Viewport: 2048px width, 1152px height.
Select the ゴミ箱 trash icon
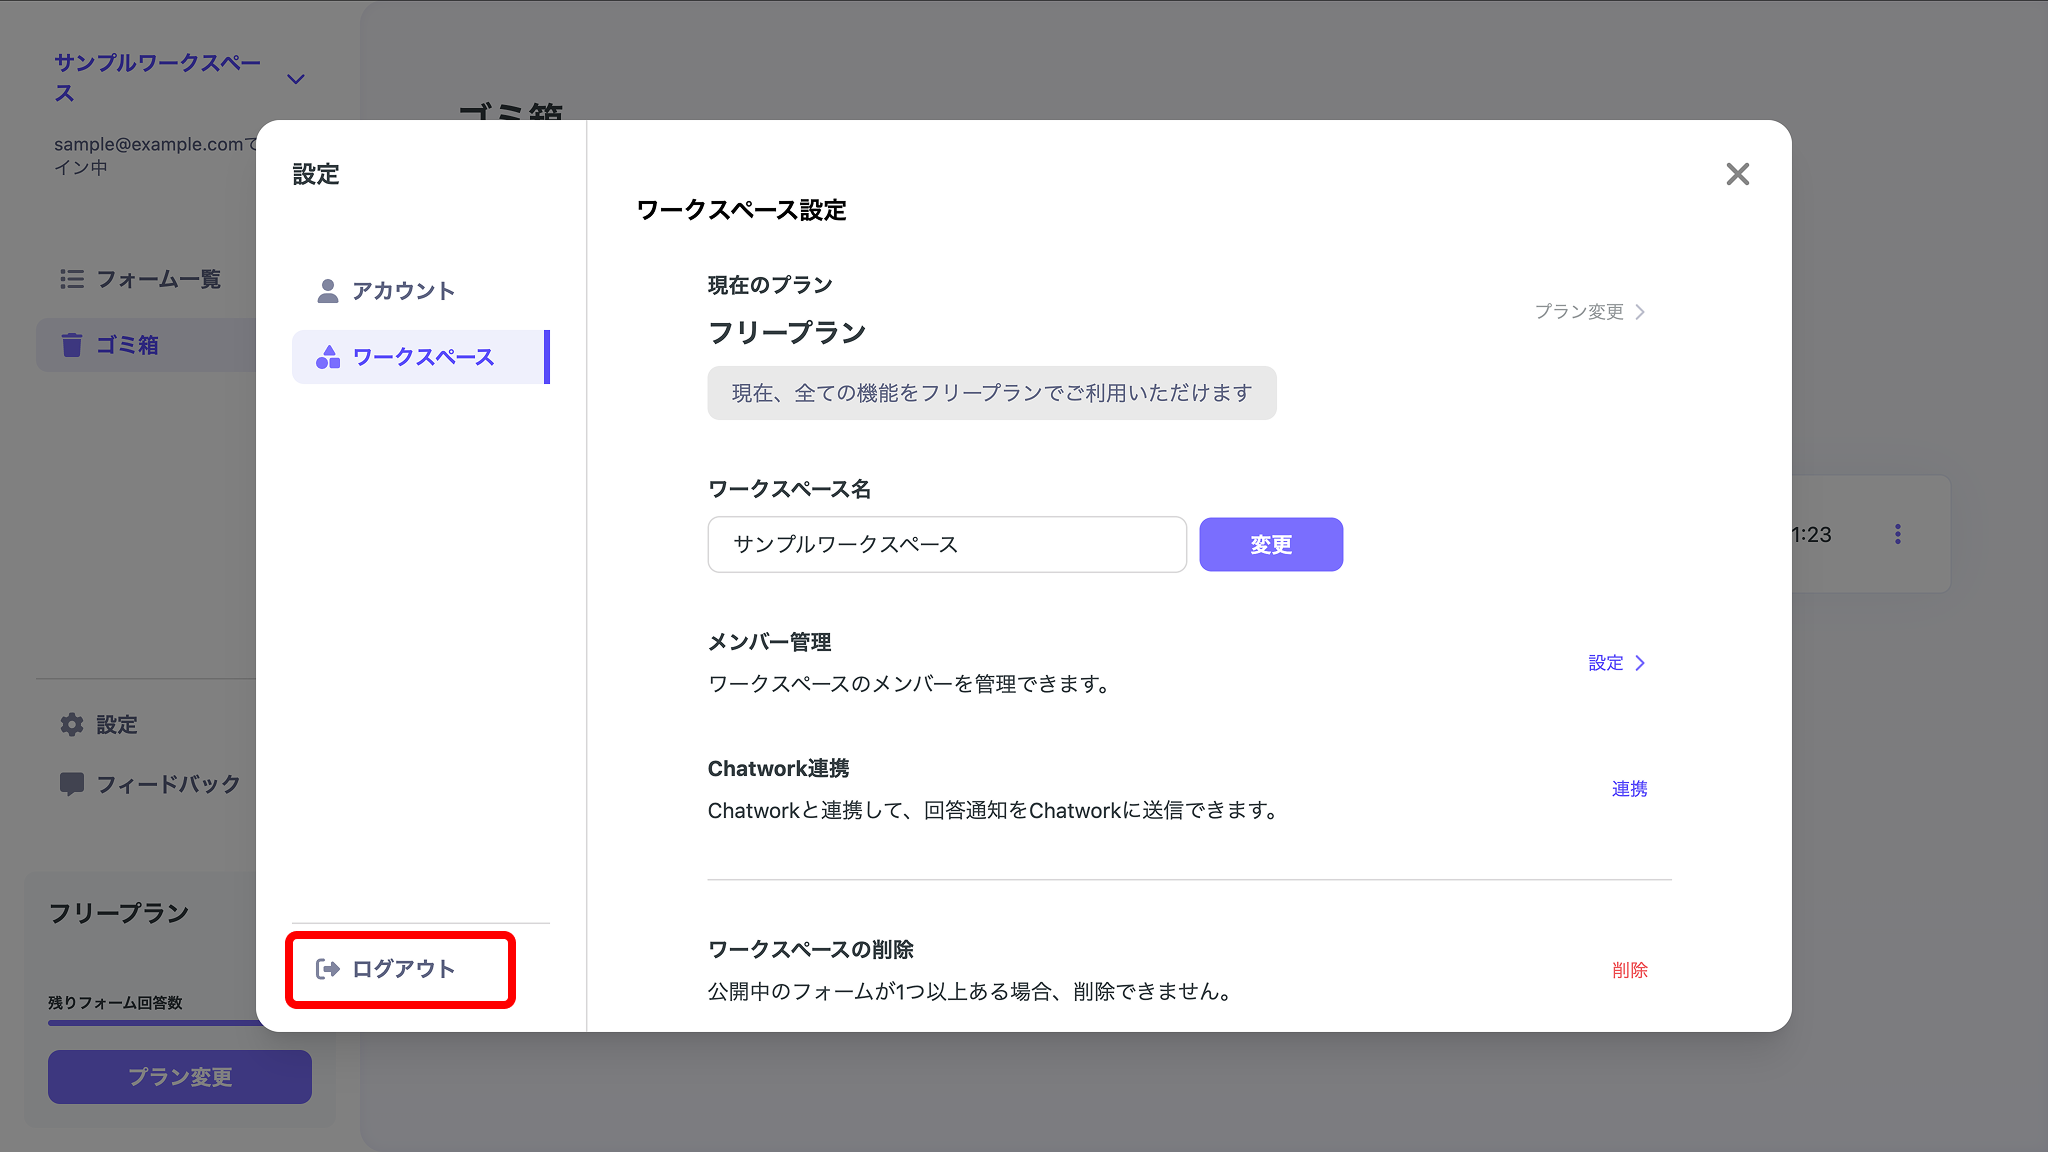[71, 344]
